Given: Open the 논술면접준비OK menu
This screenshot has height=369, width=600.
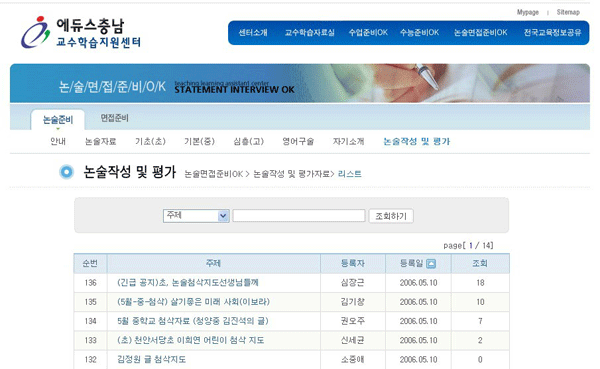Looking at the screenshot, I should pyautogui.click(x=481, y=33).
